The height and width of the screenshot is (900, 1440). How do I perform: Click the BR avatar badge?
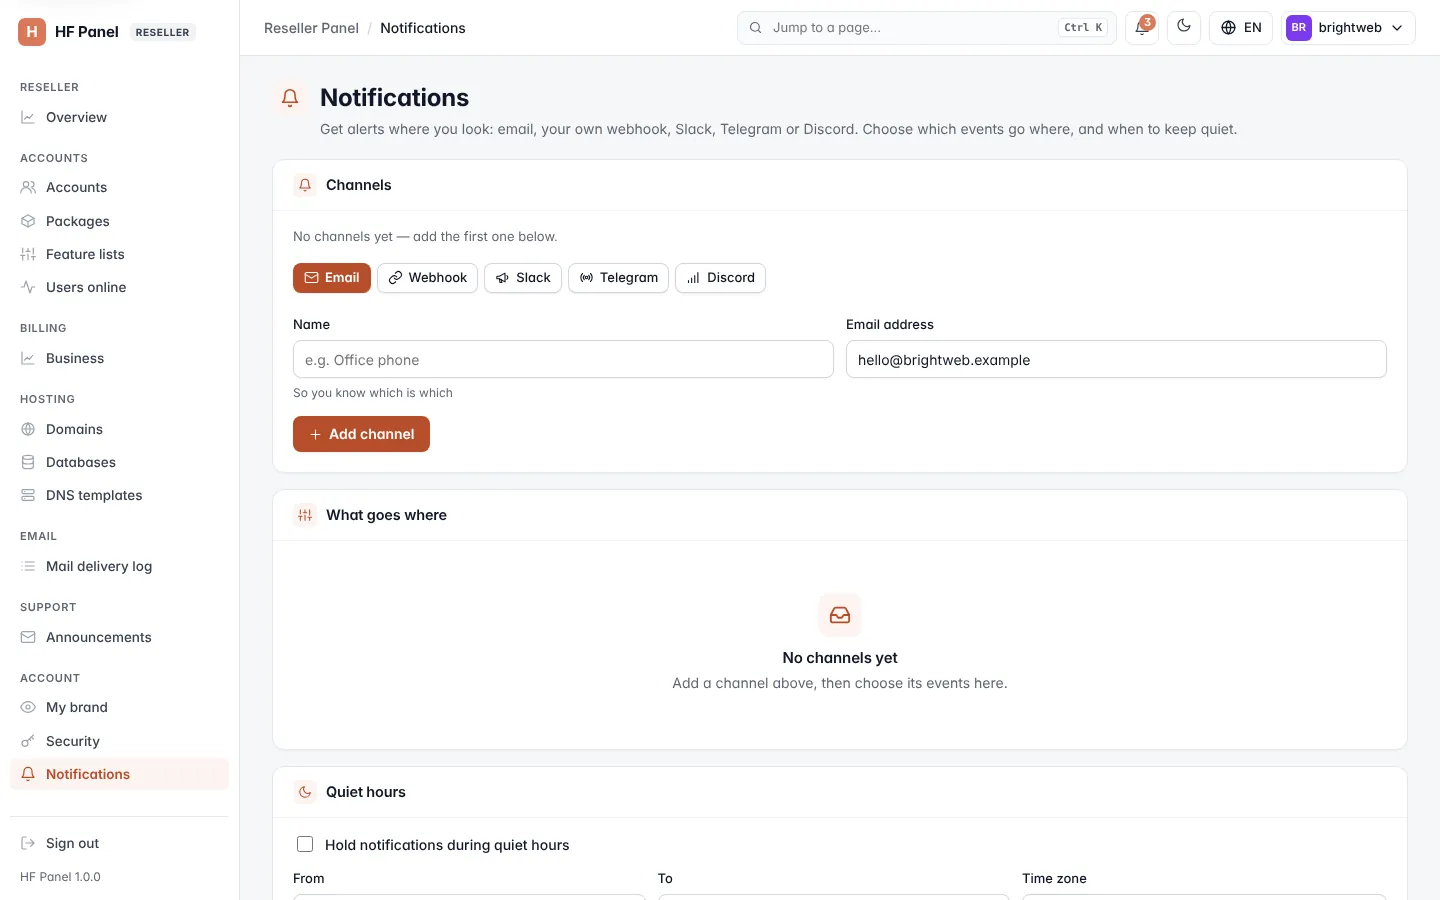(1299, 28)
